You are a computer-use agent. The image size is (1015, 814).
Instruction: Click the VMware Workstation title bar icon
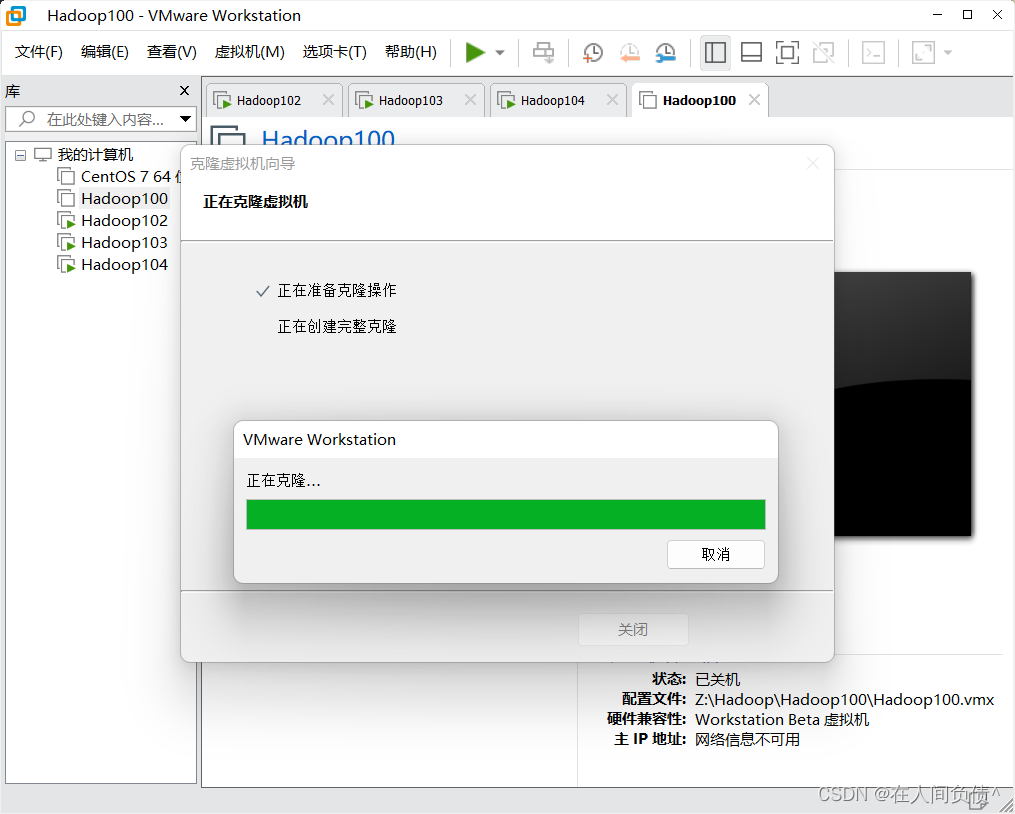[16, 16]
